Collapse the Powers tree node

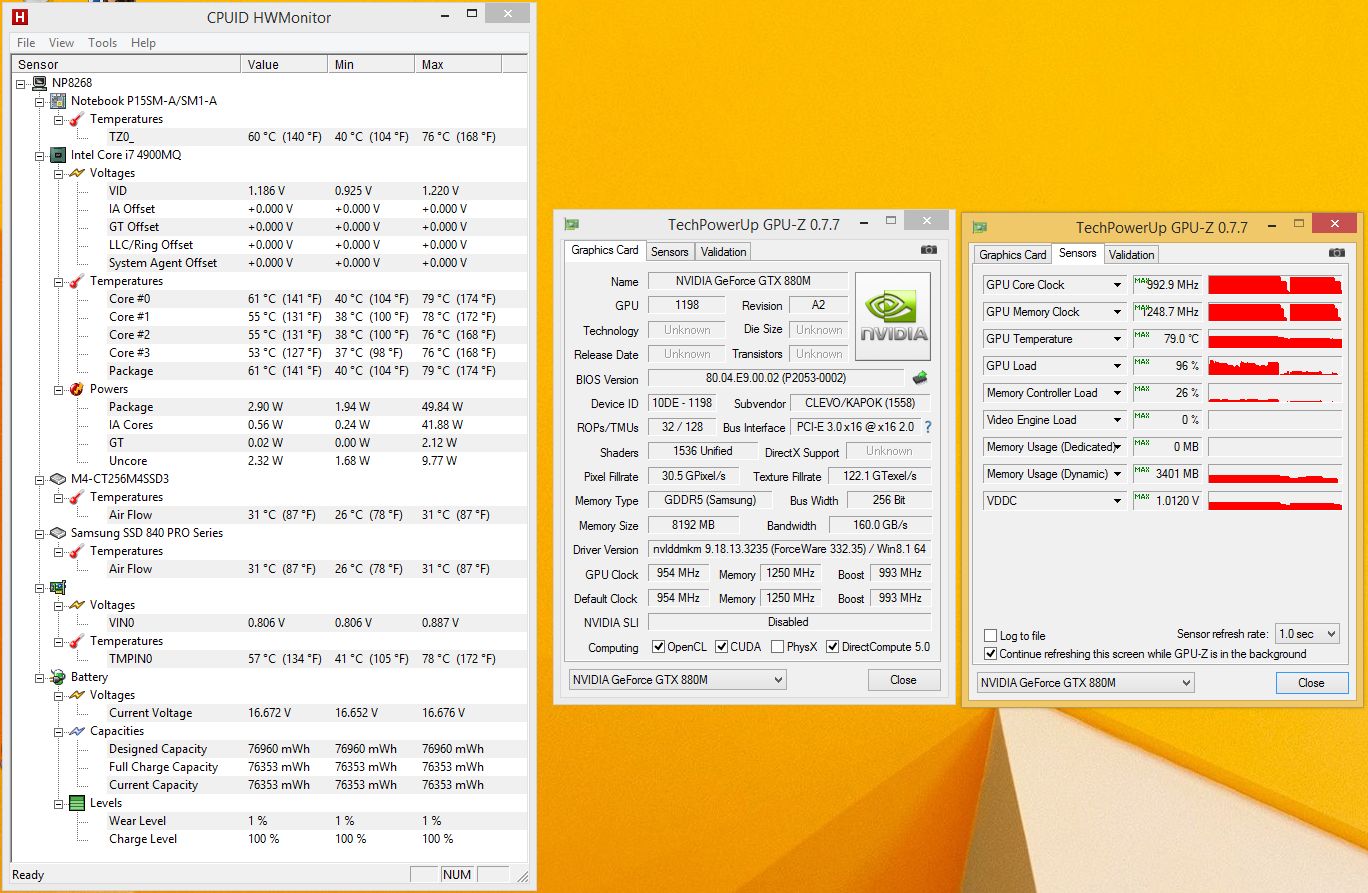tap(58, 389)
